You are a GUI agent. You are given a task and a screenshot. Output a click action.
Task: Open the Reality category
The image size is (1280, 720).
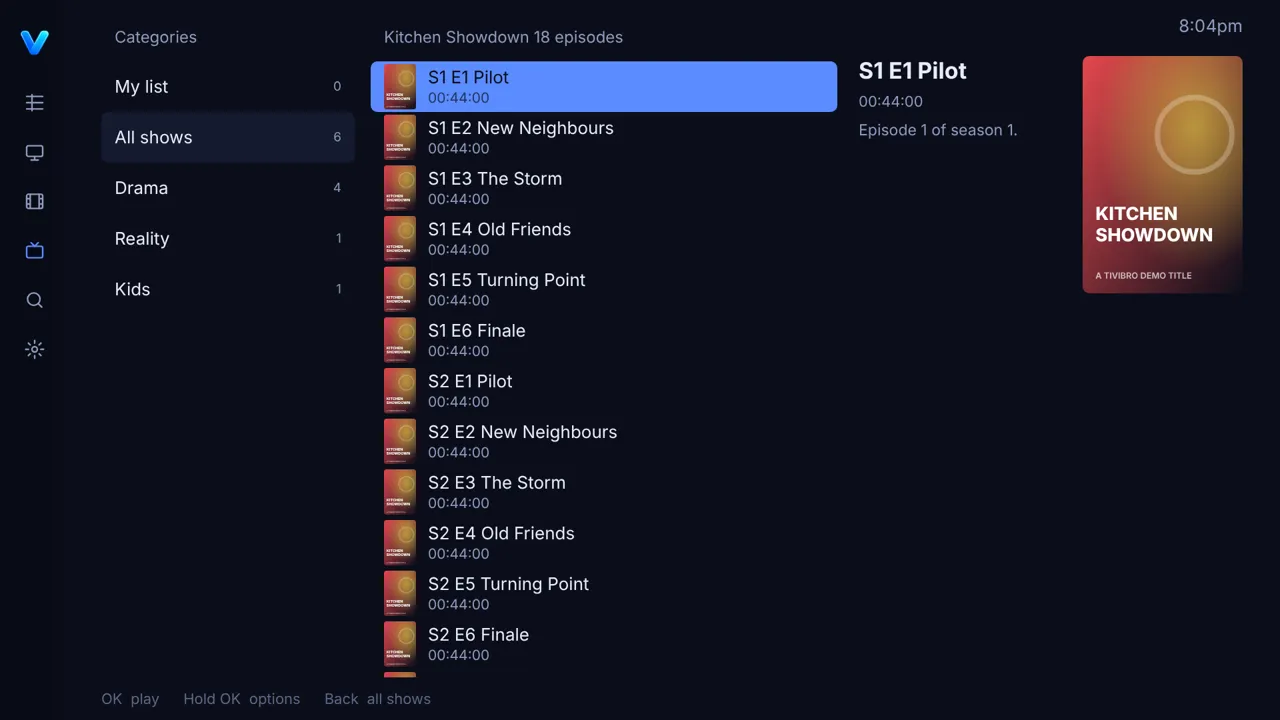point(228,239)
